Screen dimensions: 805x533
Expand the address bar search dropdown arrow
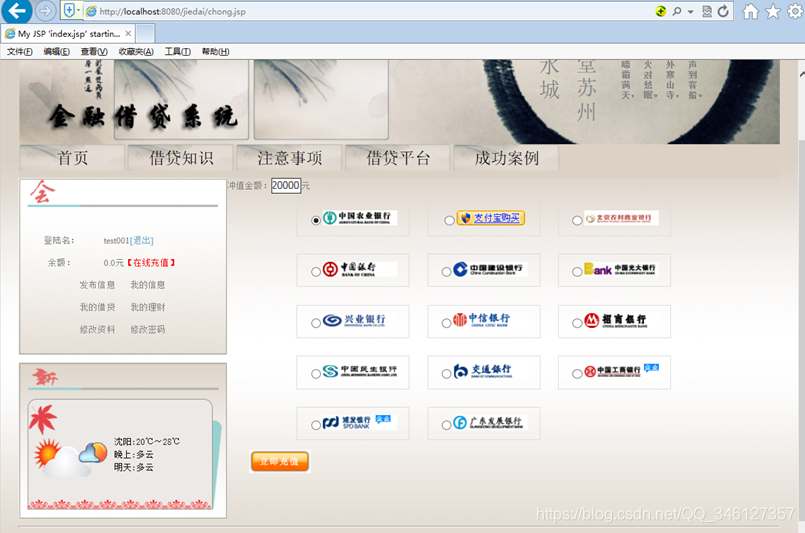691,11
